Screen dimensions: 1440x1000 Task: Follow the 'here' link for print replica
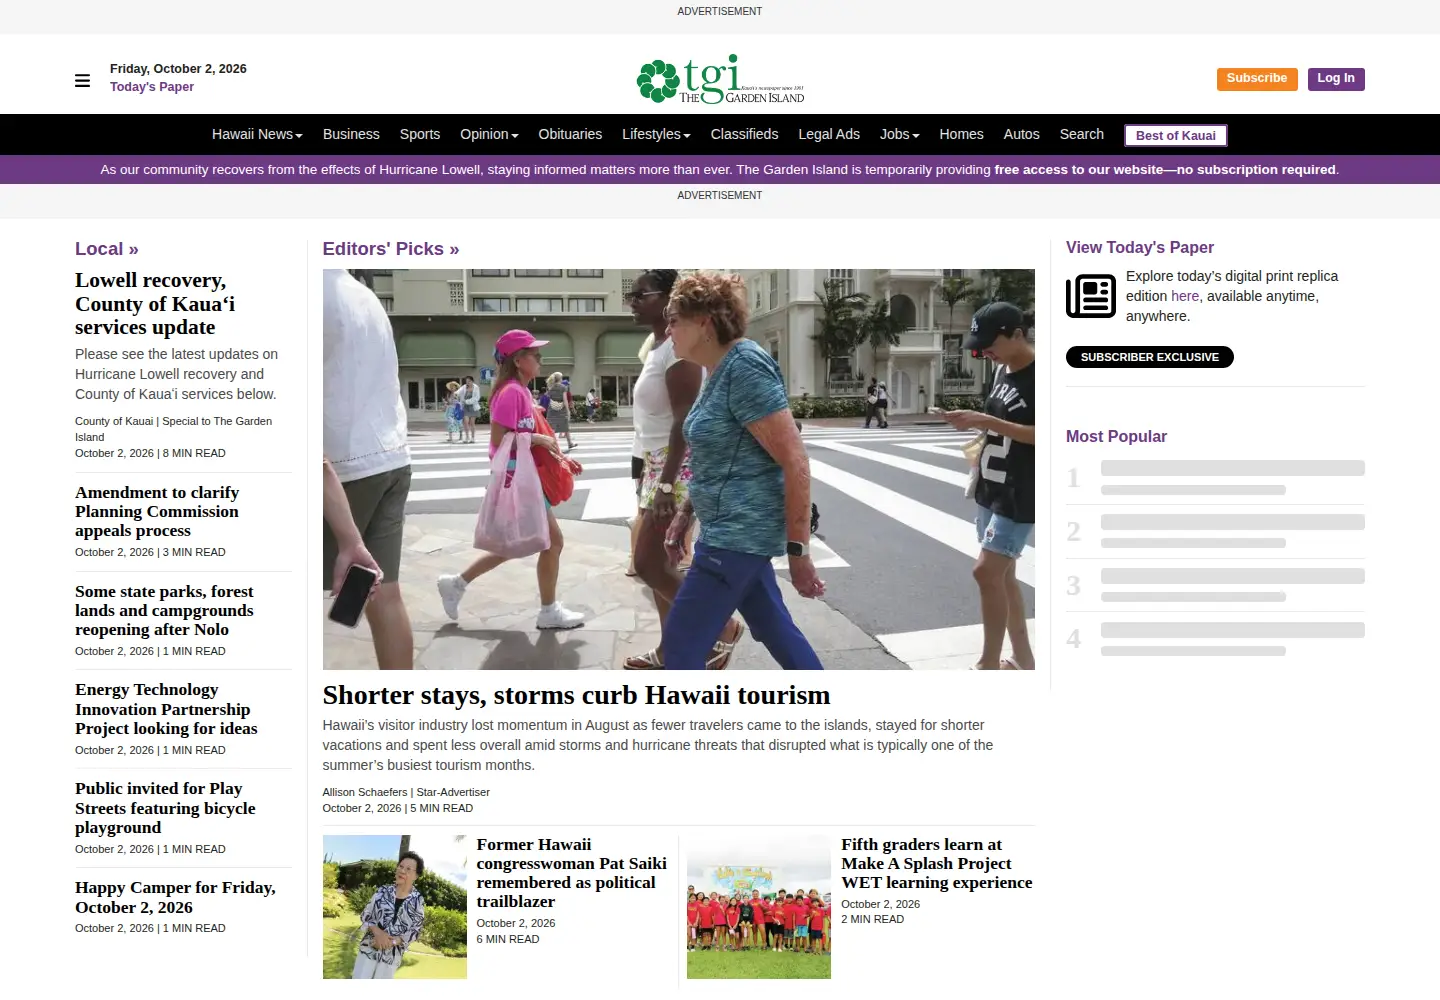[x=1185, y=296]
